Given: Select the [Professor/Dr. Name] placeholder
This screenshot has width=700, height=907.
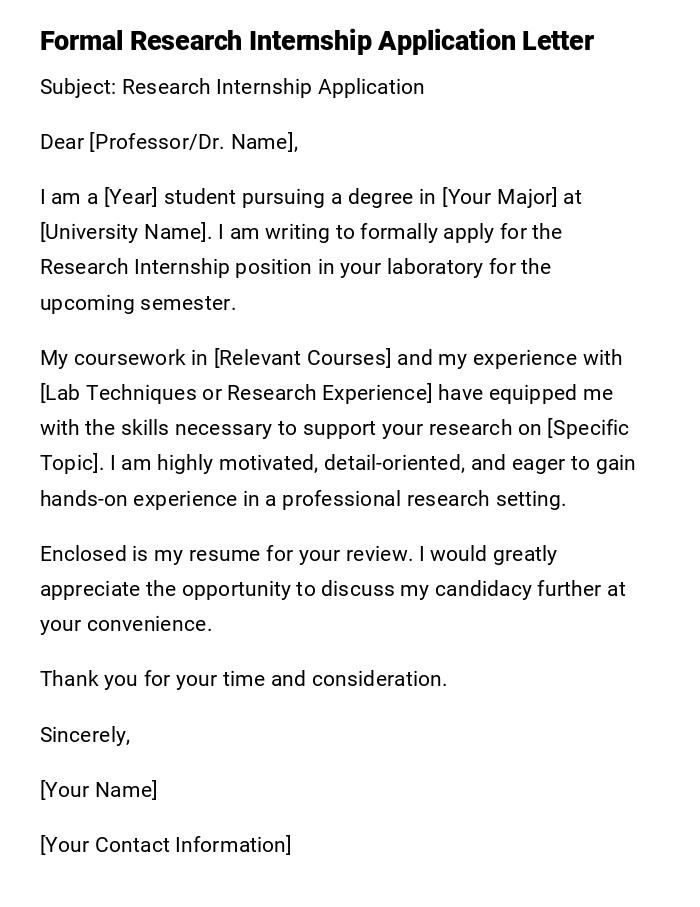Looking at the screenshot, I should click(193, 142).
